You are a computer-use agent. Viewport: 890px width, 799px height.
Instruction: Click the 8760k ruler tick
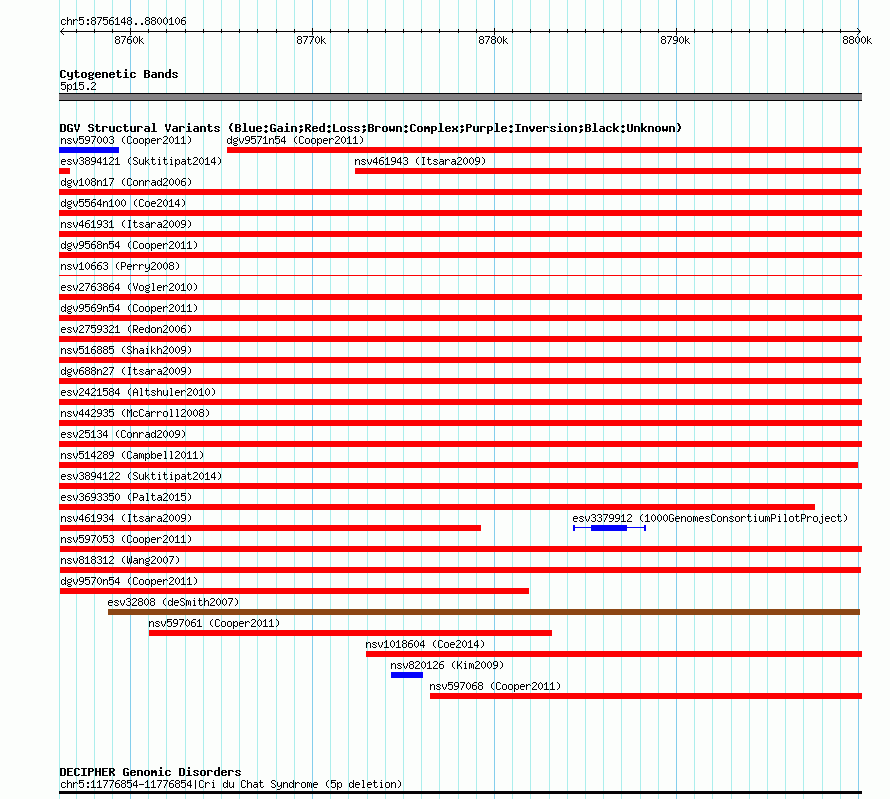pos(130,40)
